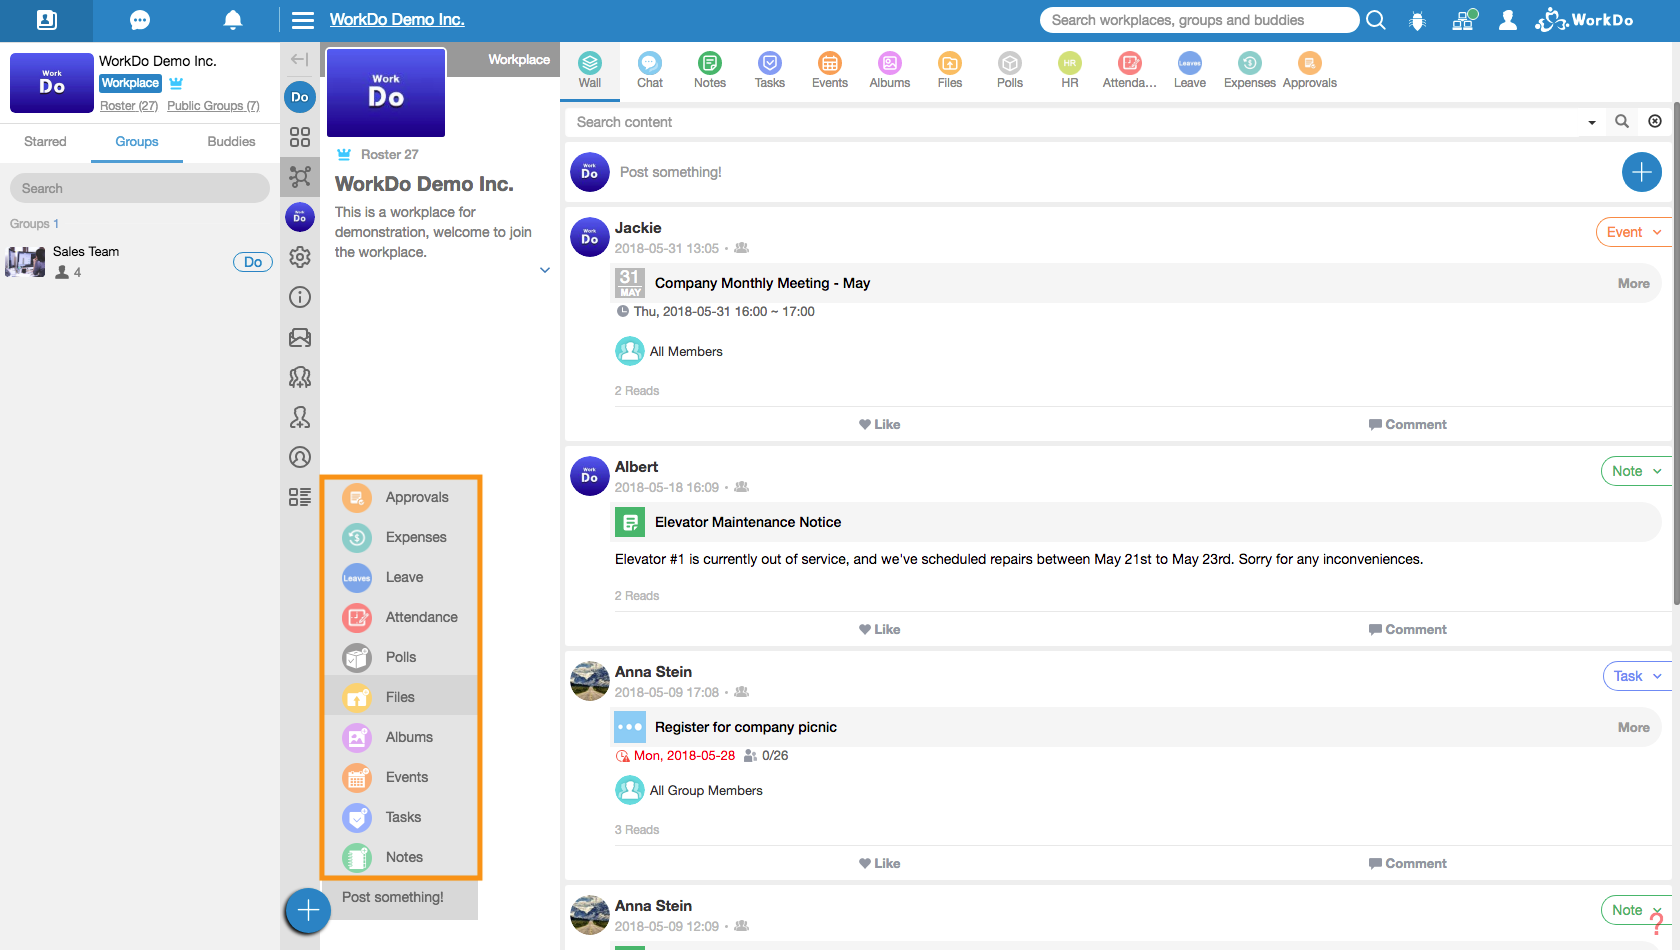Clear the content search with the X icon
Image resolution: width=1680 pixels, height=950 pixels.
(1655, 121)
